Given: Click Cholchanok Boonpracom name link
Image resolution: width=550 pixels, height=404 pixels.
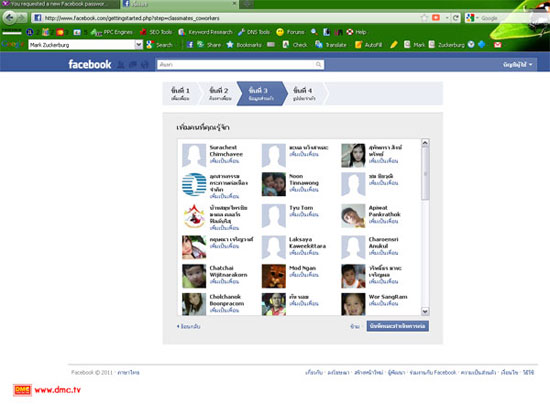Looking at the screenshot, I should (227, 300).
